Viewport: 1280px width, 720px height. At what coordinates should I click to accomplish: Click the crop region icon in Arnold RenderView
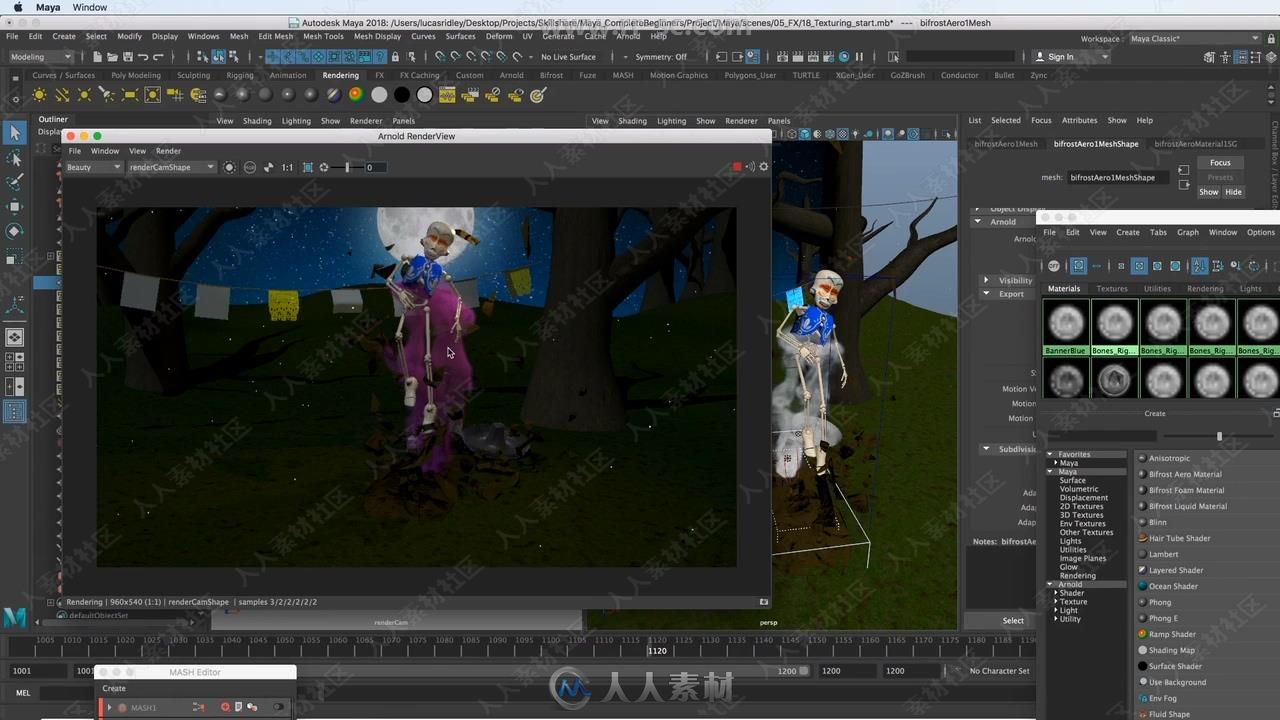(x=307, y=167)
